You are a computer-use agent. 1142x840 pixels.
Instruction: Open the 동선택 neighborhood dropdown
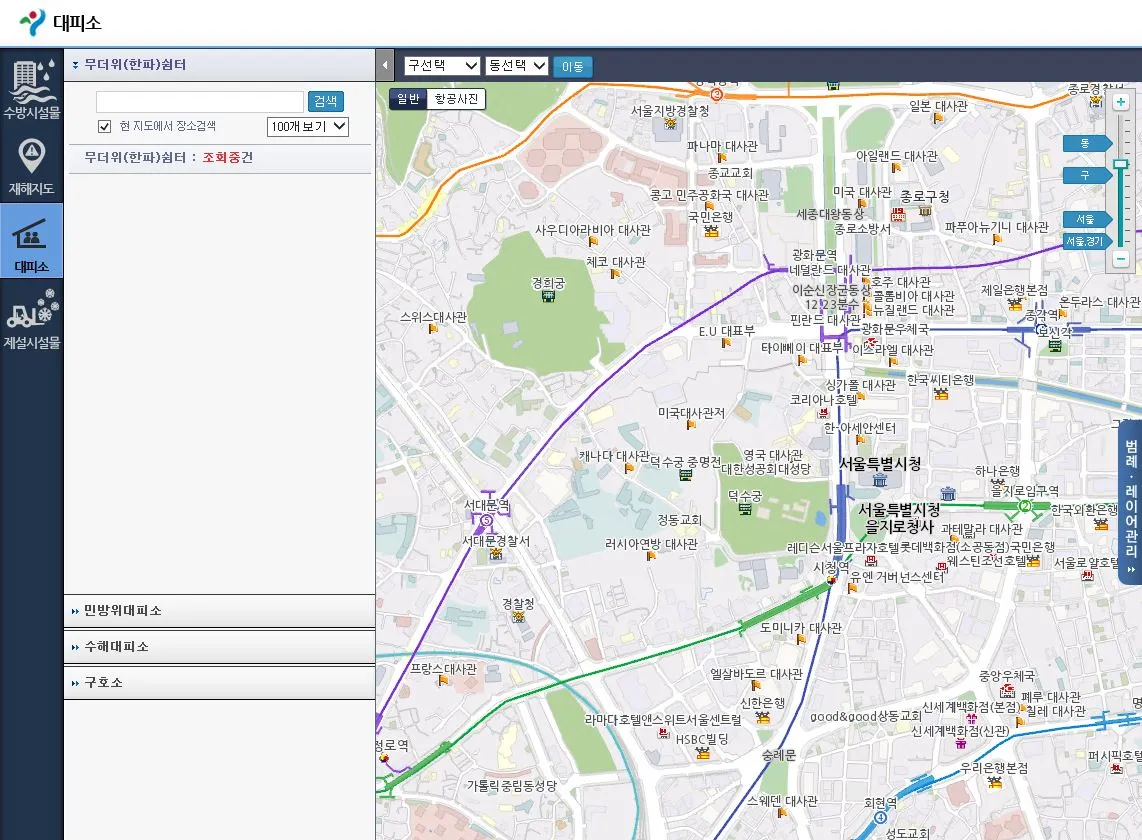(516, 66)
